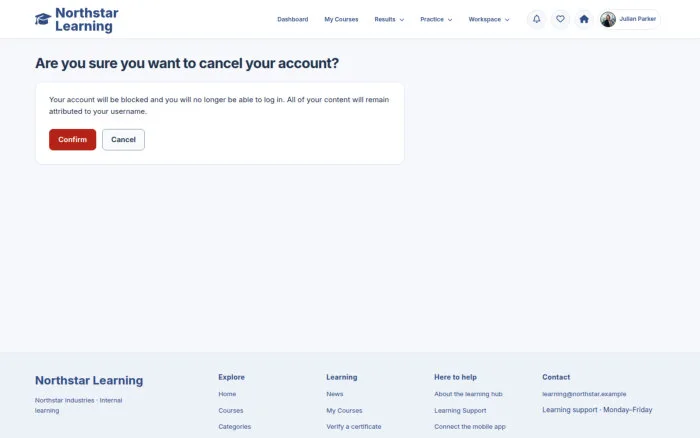
Task: Open the Dashboard nav item
Action: [x=293, y=20]
